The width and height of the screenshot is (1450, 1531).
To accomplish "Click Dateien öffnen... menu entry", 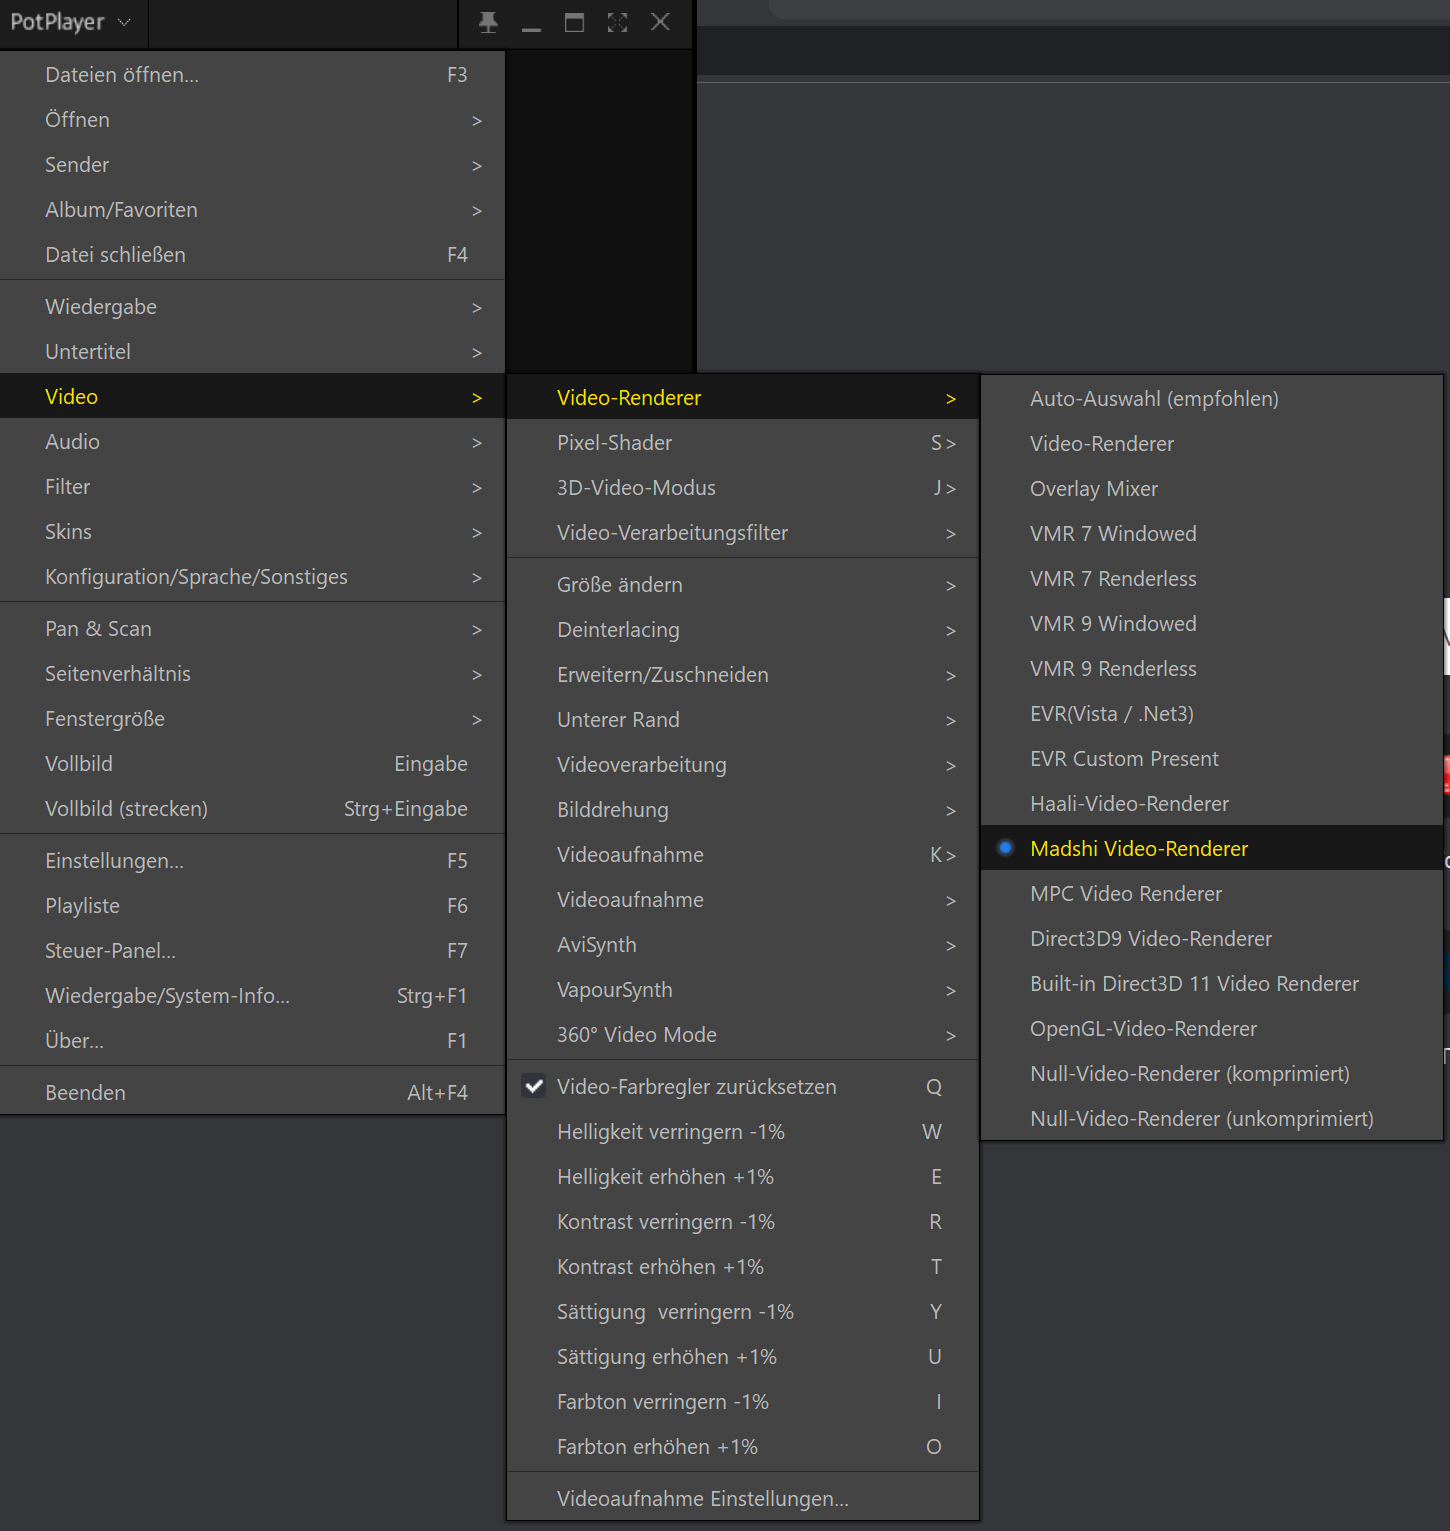I will 252,74.
